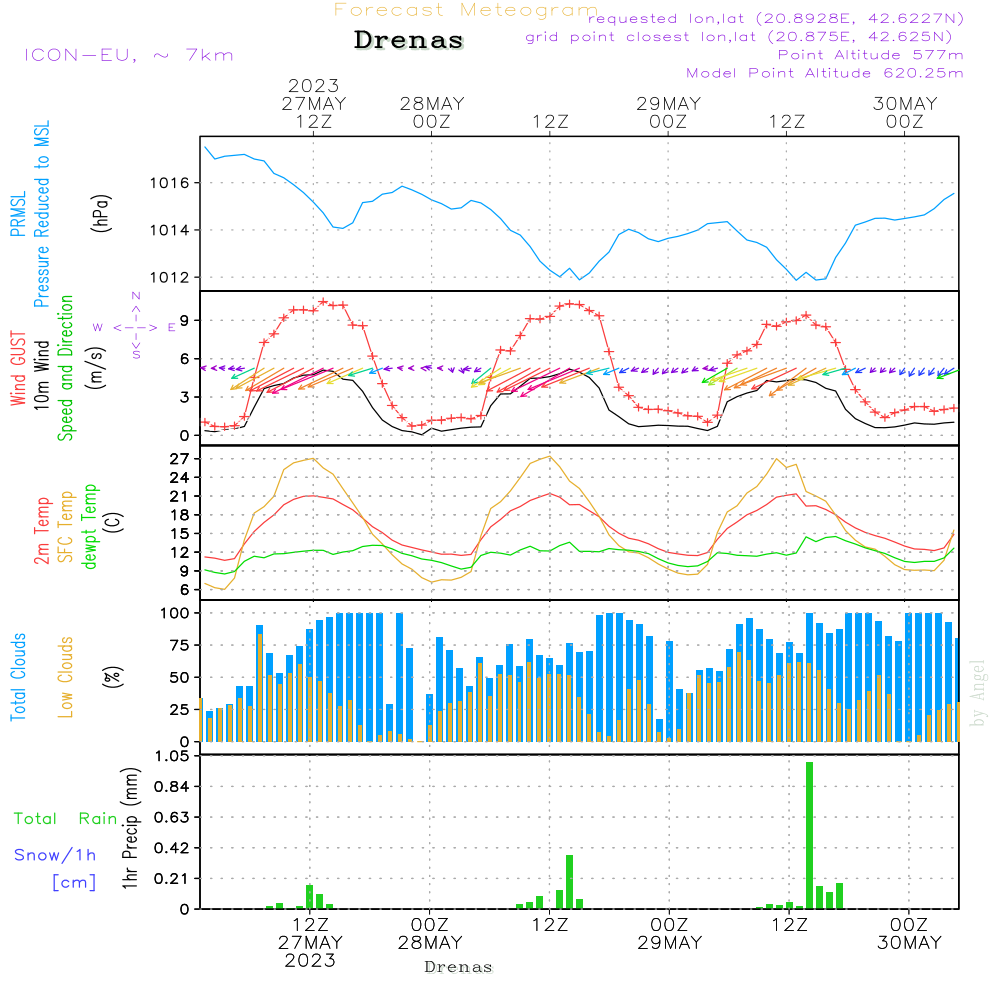Click 'Model Point Altitude 620.25m' text
Screen dimensions: 1000x1000
pos(825,73)
